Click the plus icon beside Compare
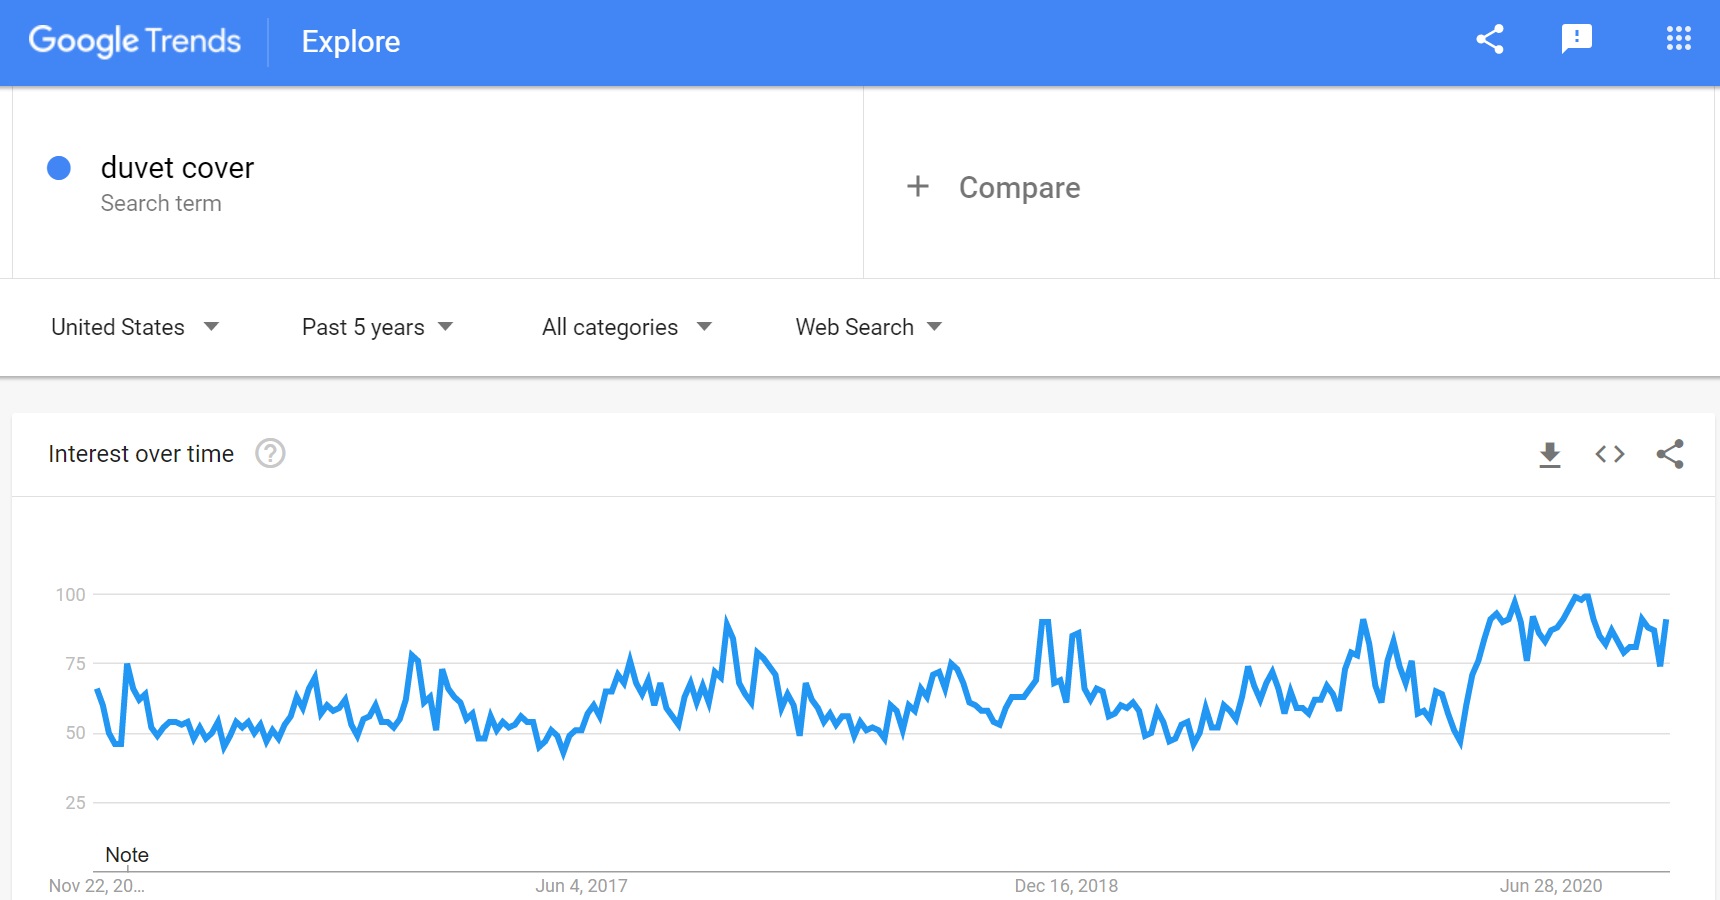 click(918, 186)
